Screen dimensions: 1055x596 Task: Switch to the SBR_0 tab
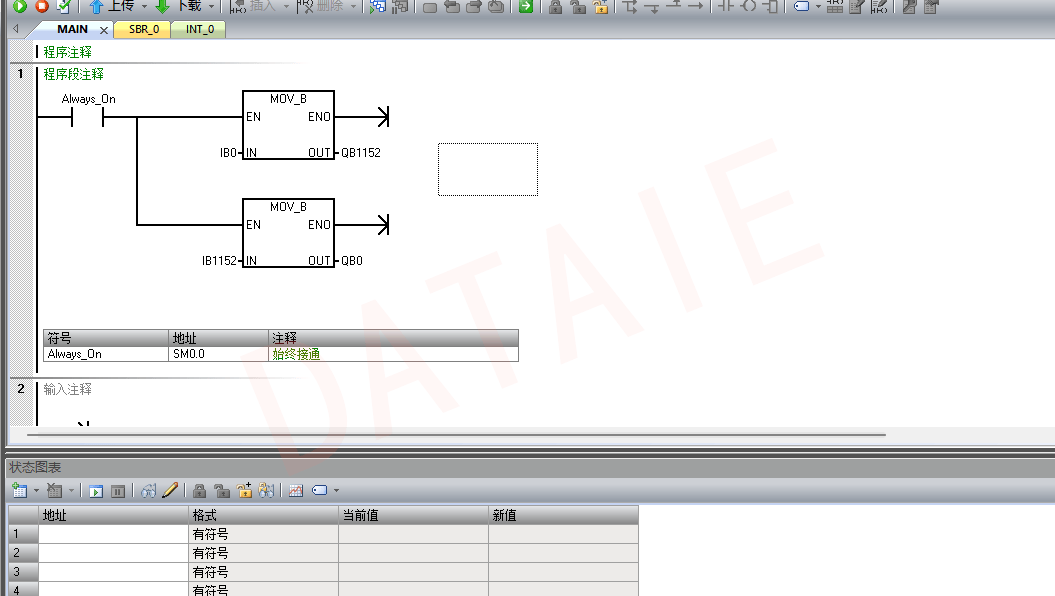click(x=144, y=30)
